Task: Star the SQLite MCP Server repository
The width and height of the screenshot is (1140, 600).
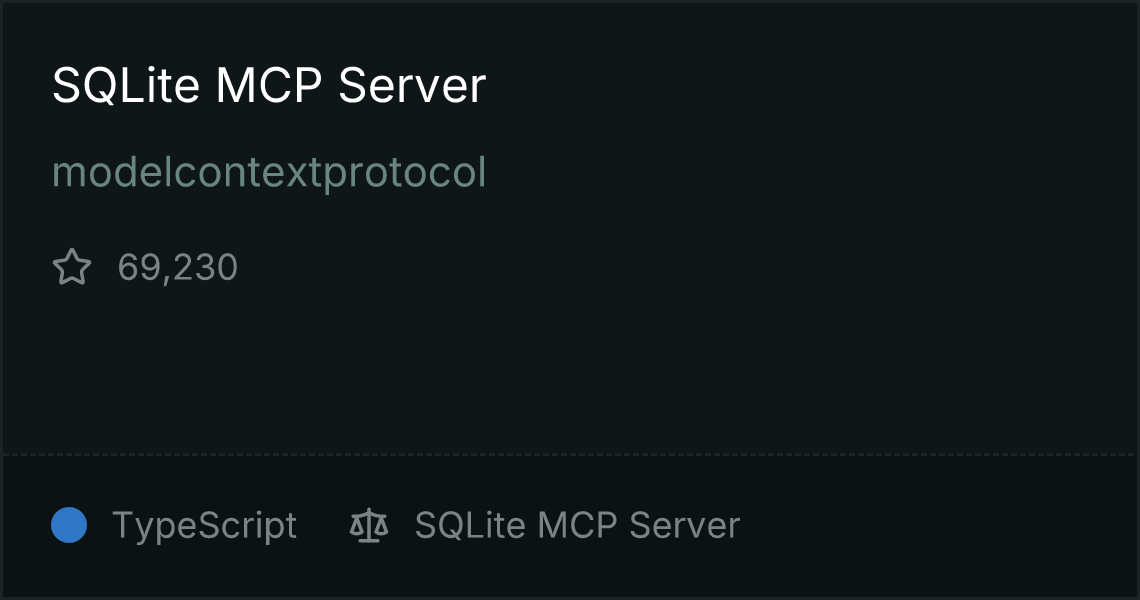Action: tap(72, 267)
